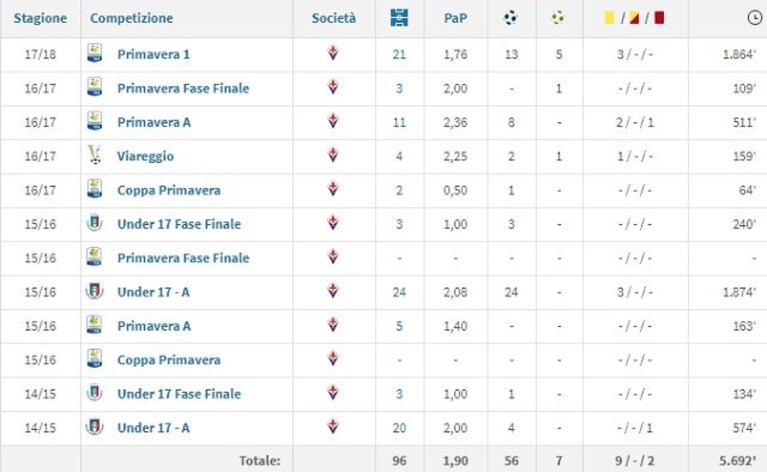This screenshot has height=472, width=767.
Task: Click the assists green ball header icon
Action: [558, 18]
